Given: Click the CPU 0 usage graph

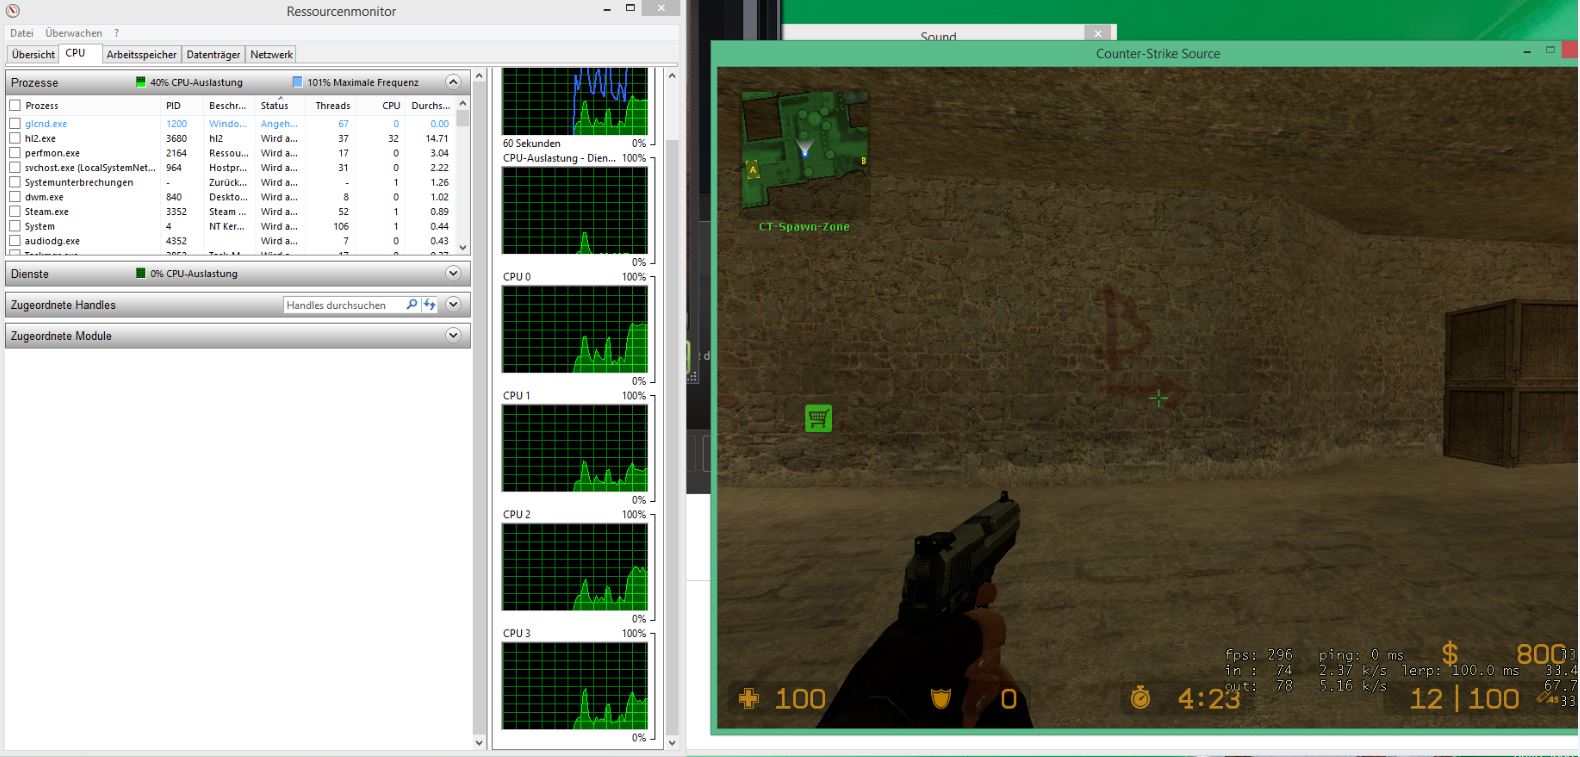Looking at the screenshot, I should [575, 329].
